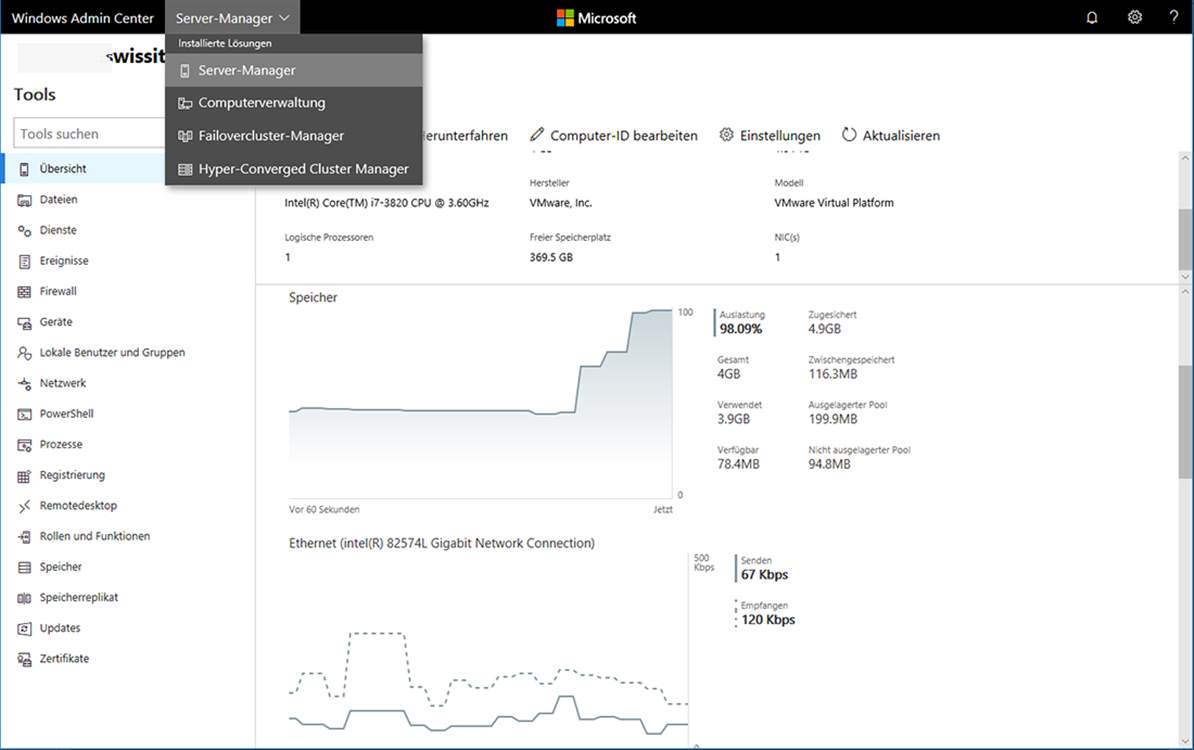
Task: Click the Übersicht sidebar icon
Action: coord(24,169)
